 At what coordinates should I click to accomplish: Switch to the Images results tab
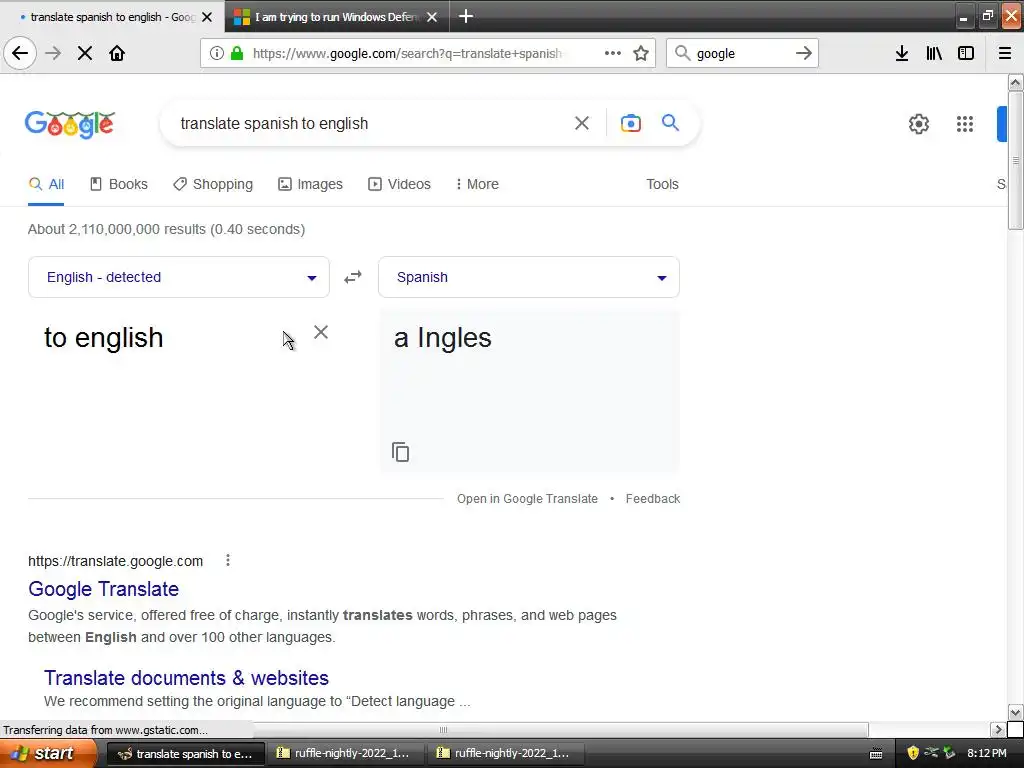tap(310, 184)
